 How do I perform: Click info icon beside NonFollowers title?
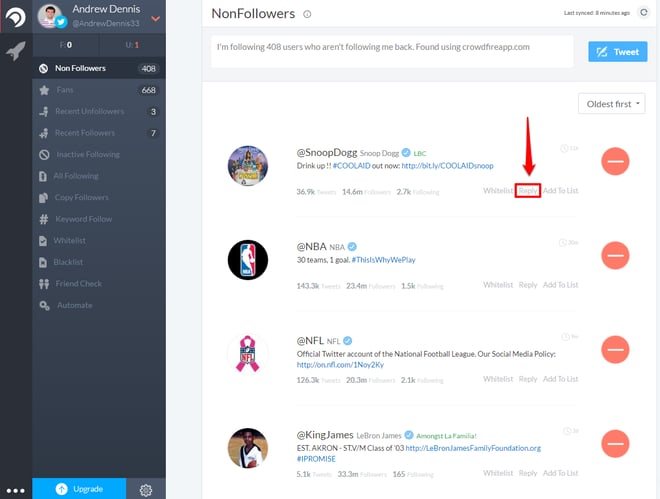click(307, 14)
